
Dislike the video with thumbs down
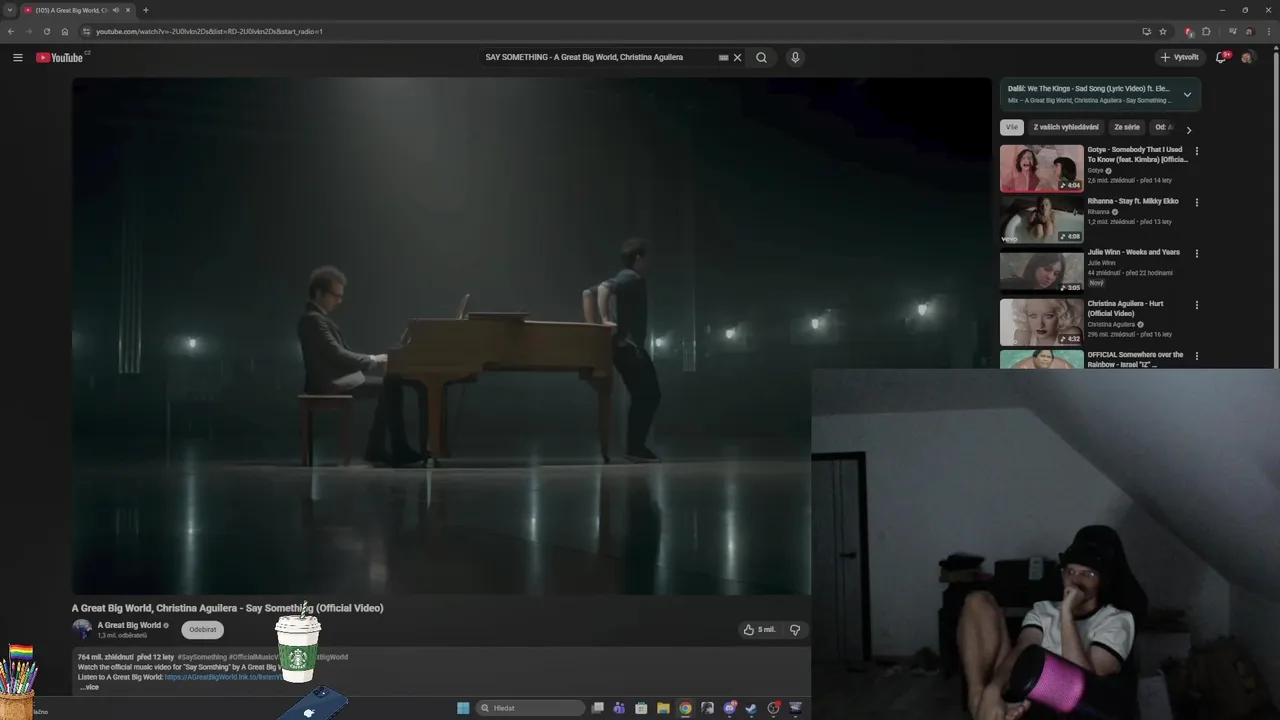pos(795,630)
